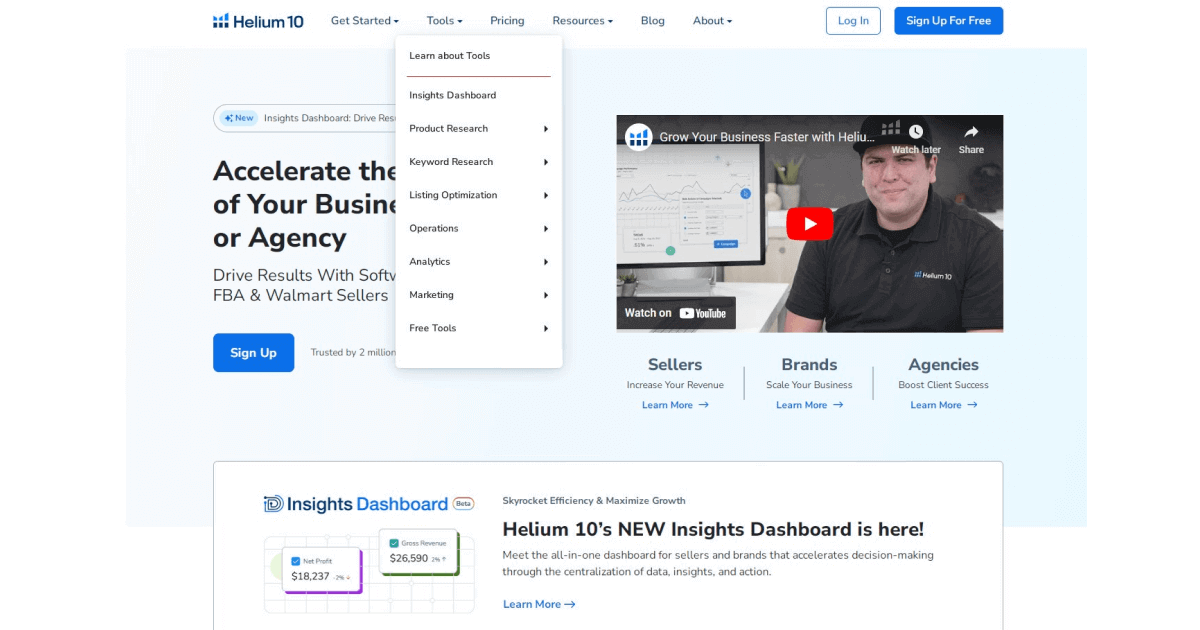Click the Beta badge next to Insights Dashboard
Screen dimensions: 1200x630
[463, 504]
